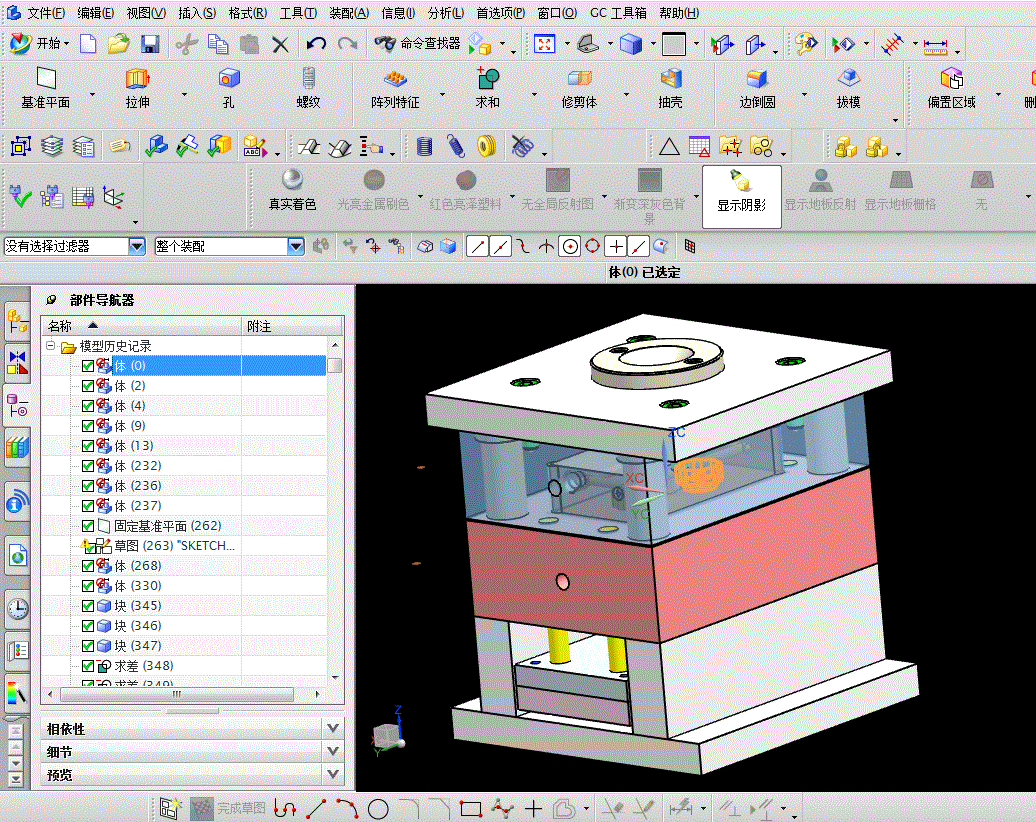Click the 孔 hole feature icon
This screenshot has width=1036, height=822.
(229, 88)
